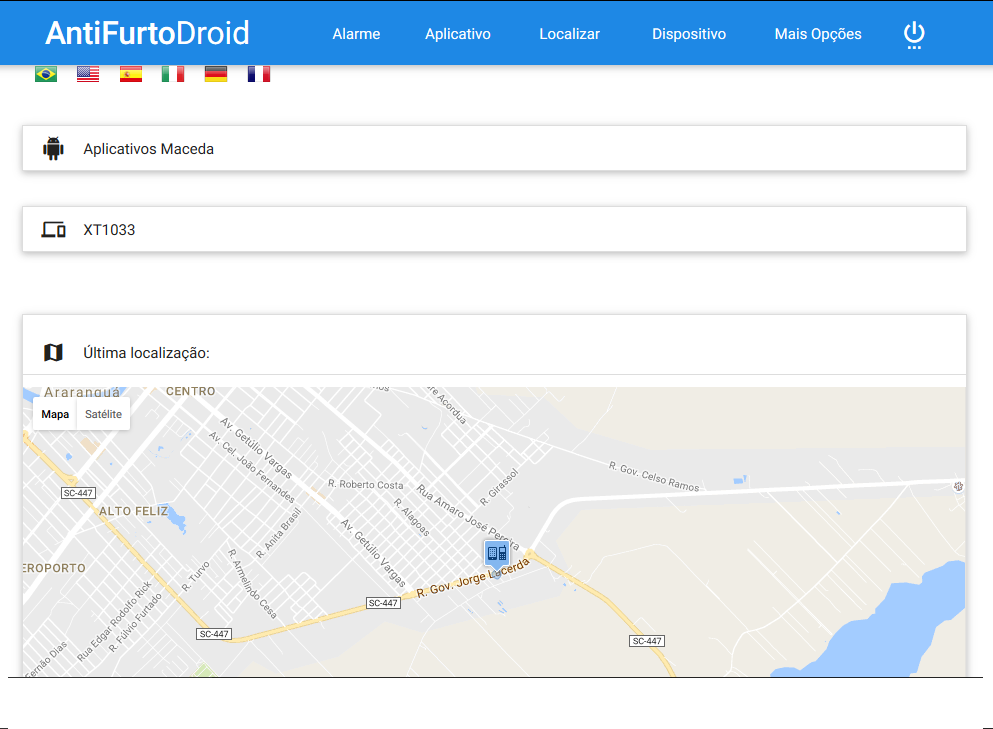Image resolution: width=993 pixels, height=729 pixels.
Task: Click R. Gov. Celso Ramos road label
Action: point(654,477)
